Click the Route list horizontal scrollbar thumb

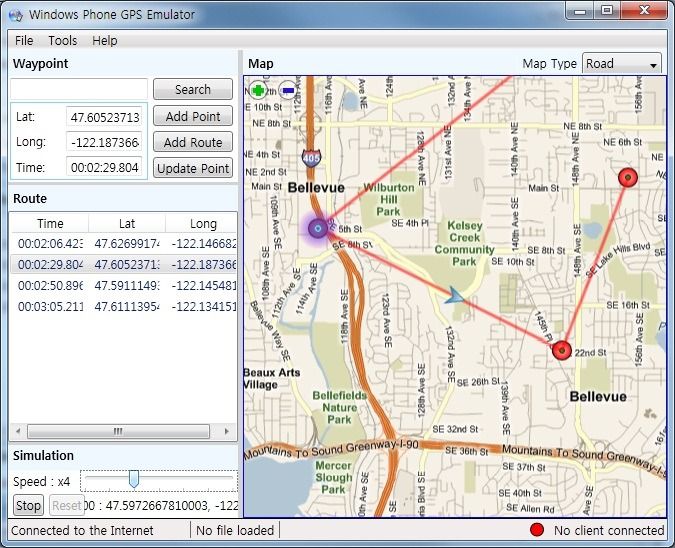(118, 431)
